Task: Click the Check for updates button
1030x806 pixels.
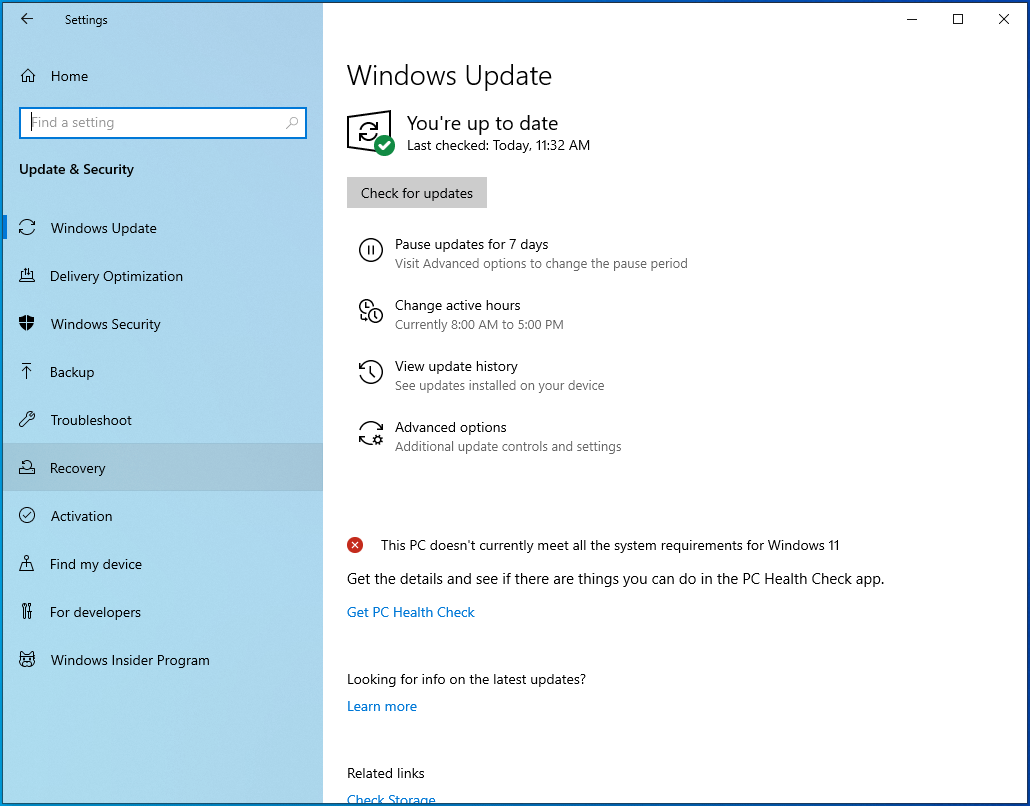Action: click(416, 192)
